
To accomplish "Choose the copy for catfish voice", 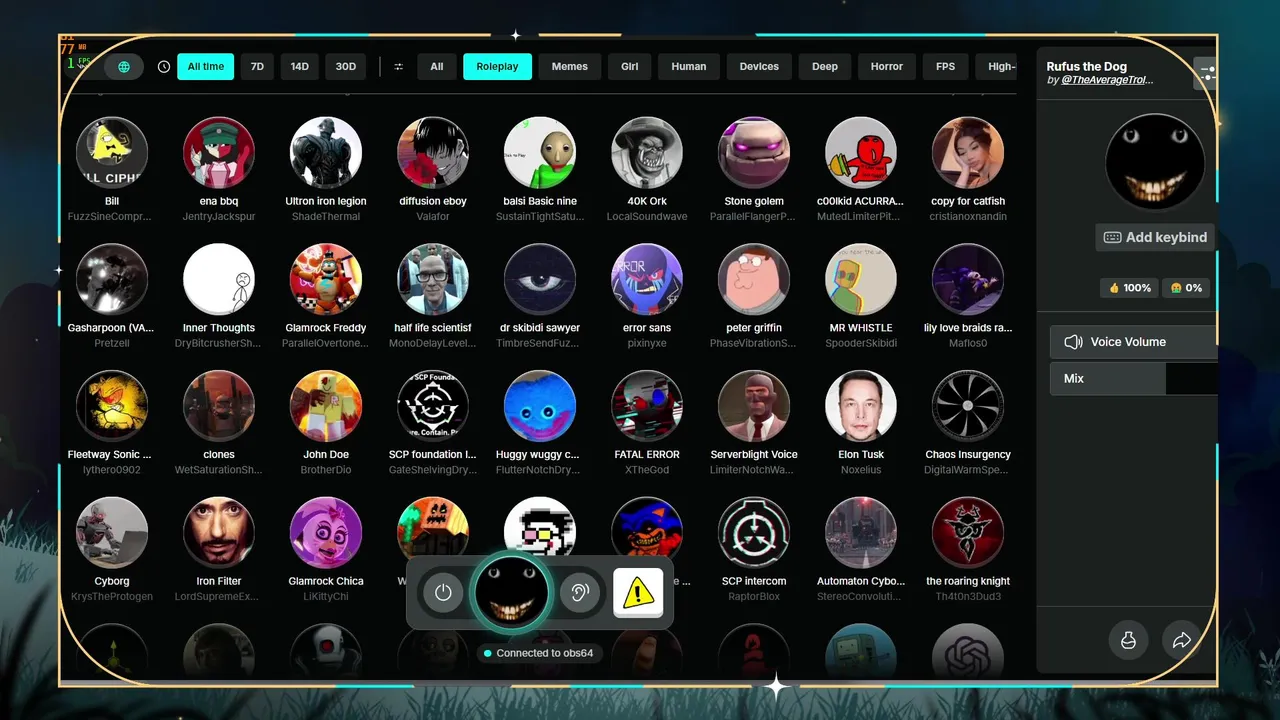I will (968, 153).
